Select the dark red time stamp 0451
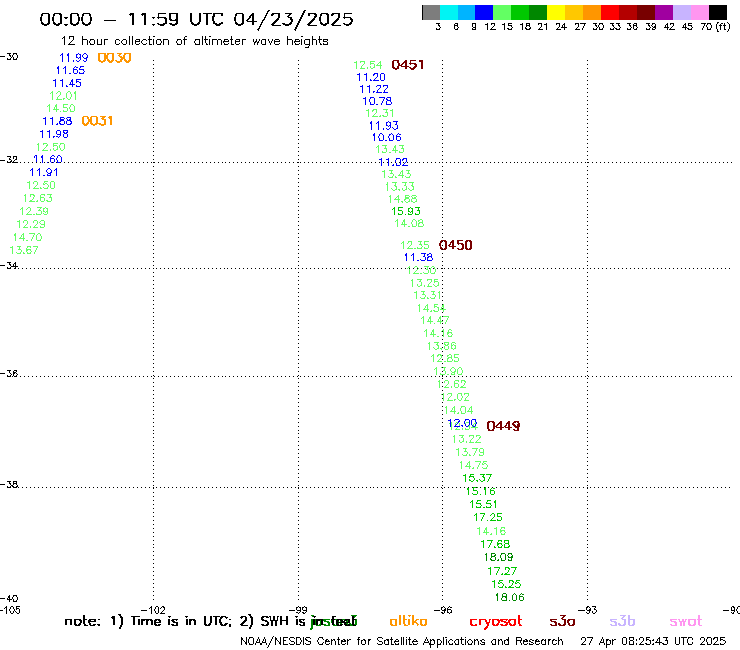This screenshot has height=650, width=740. click(x=408, y=65)
